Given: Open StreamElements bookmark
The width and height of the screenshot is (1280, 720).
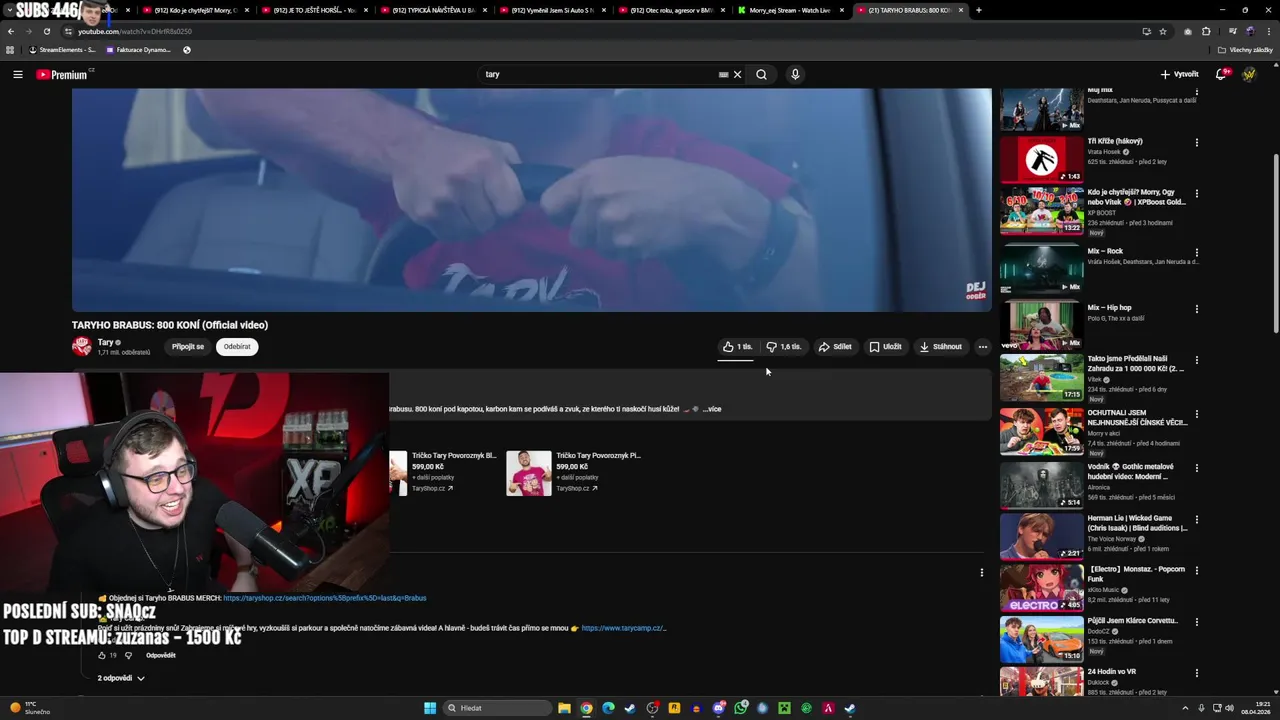Looking at the screenshot, I should pos(62,50).
